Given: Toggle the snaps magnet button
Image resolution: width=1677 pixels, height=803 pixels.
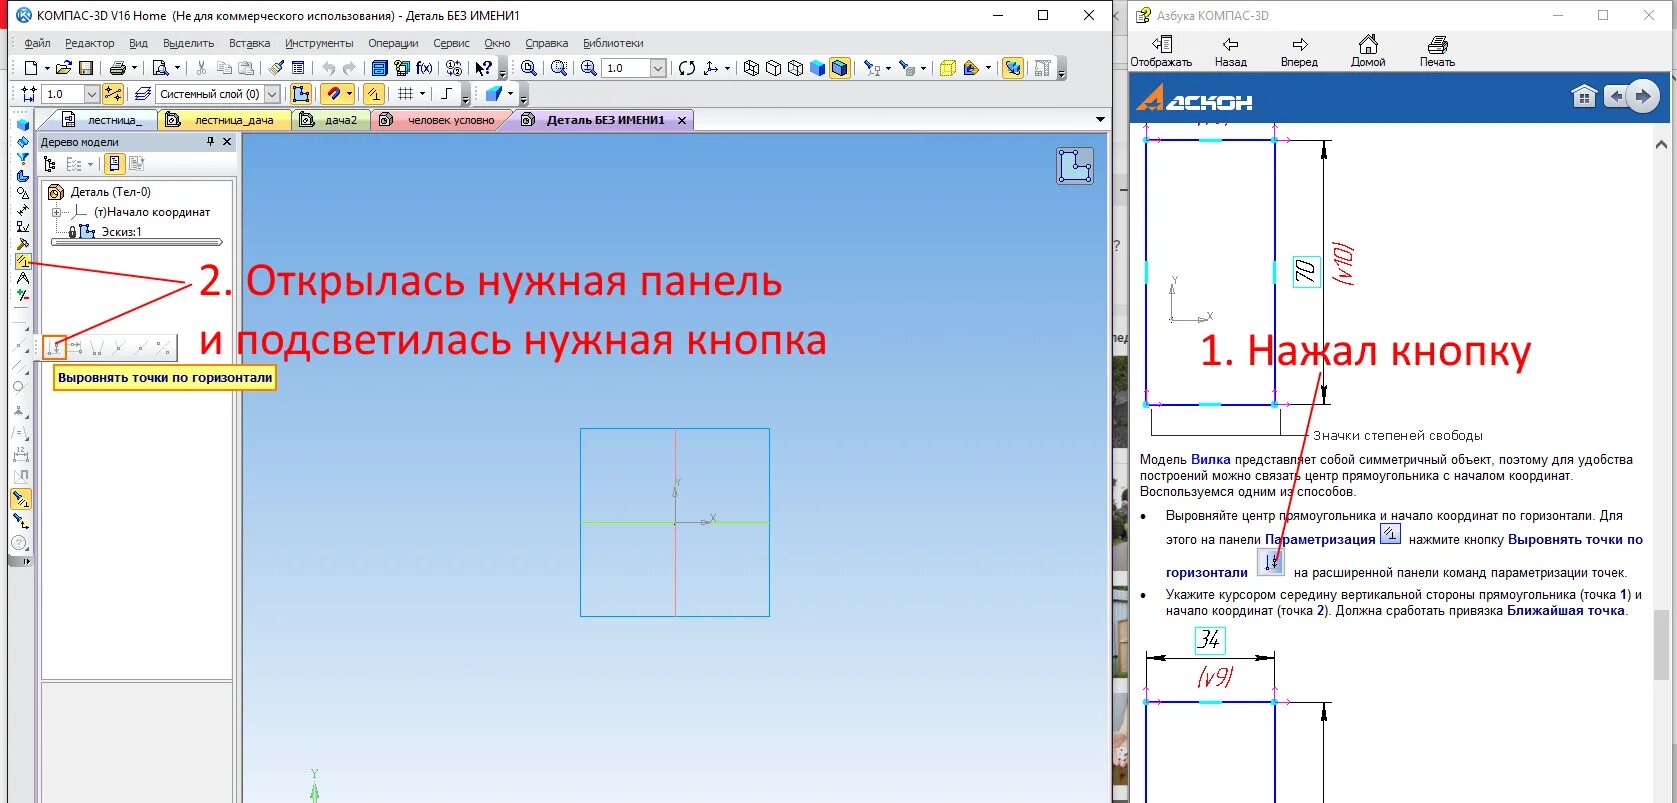Looking at the screenshot, I should (x=332, y=94).
